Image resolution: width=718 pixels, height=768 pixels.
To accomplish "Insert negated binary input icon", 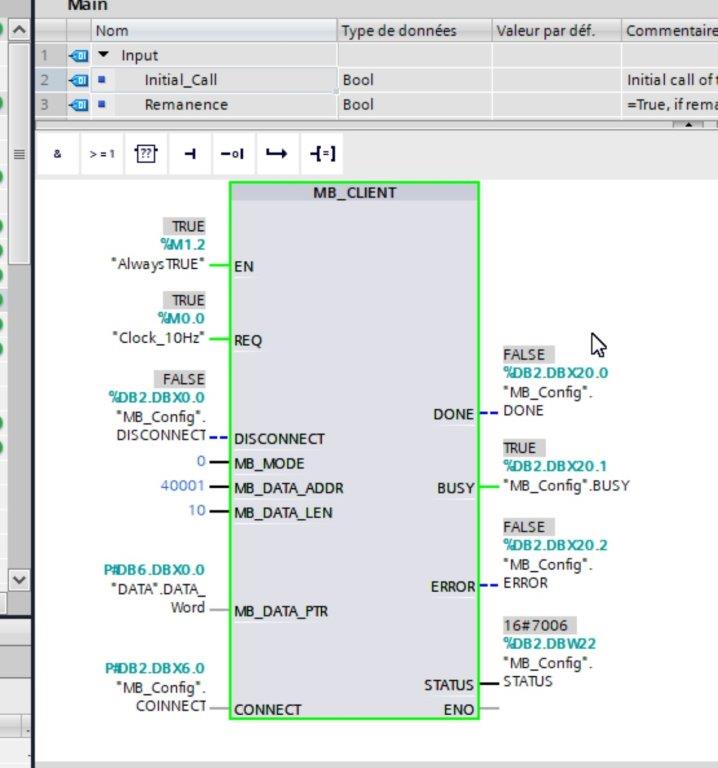I will [x=233, y=154].
